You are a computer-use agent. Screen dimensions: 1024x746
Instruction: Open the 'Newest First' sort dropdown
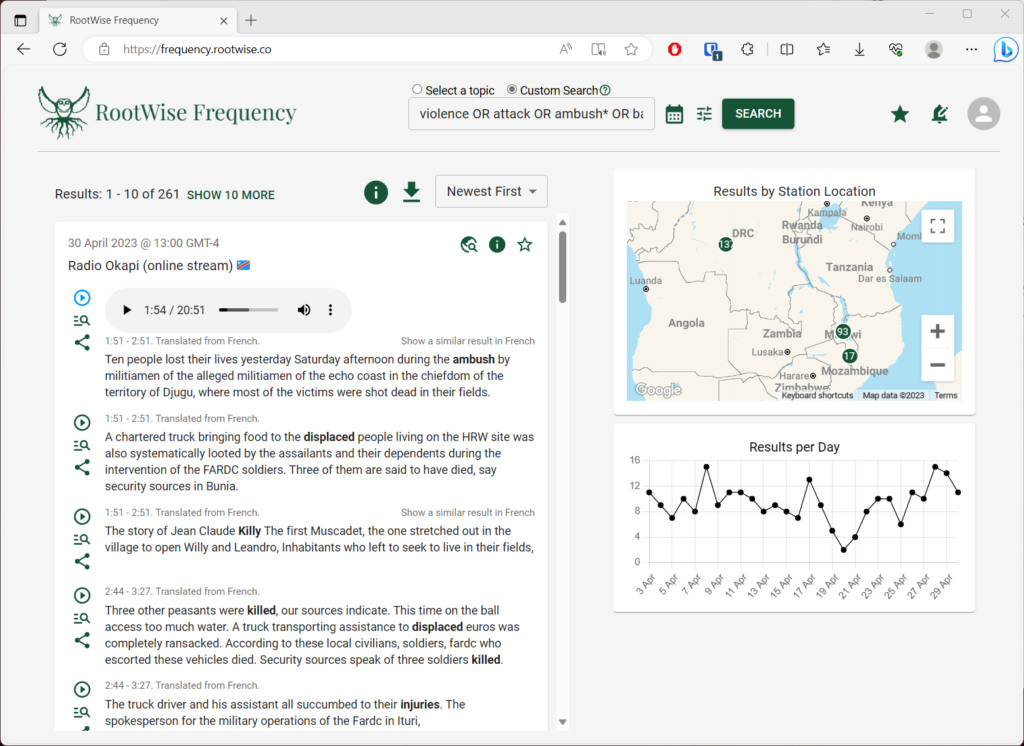pyautogui.click(x=491, y=191)
